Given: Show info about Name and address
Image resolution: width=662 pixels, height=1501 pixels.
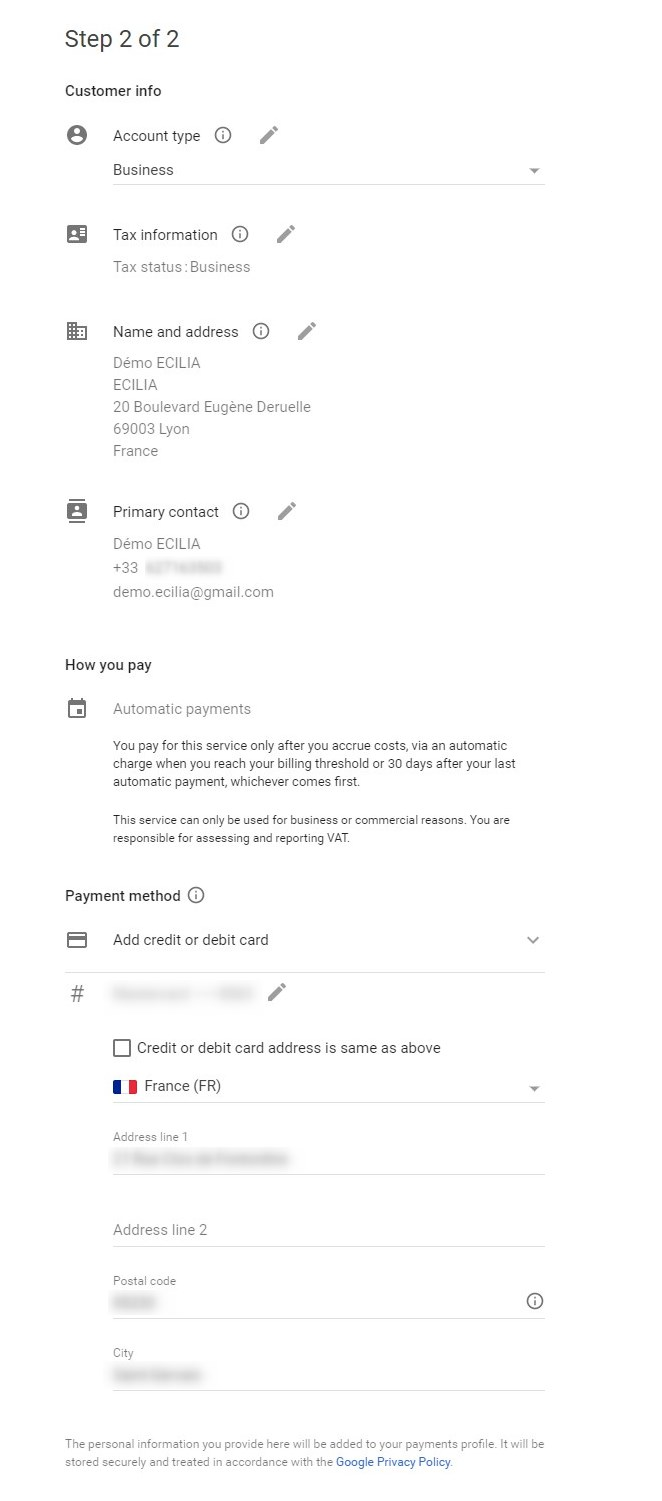Looking at the screenshot, I should [x=261, y=331].
